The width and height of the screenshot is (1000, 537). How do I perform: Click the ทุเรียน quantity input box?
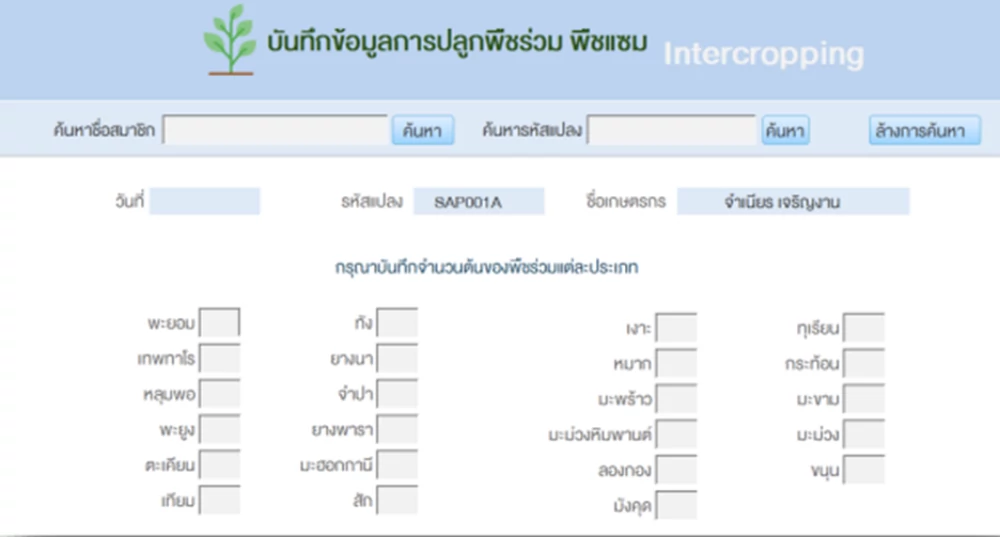[864, 328]
